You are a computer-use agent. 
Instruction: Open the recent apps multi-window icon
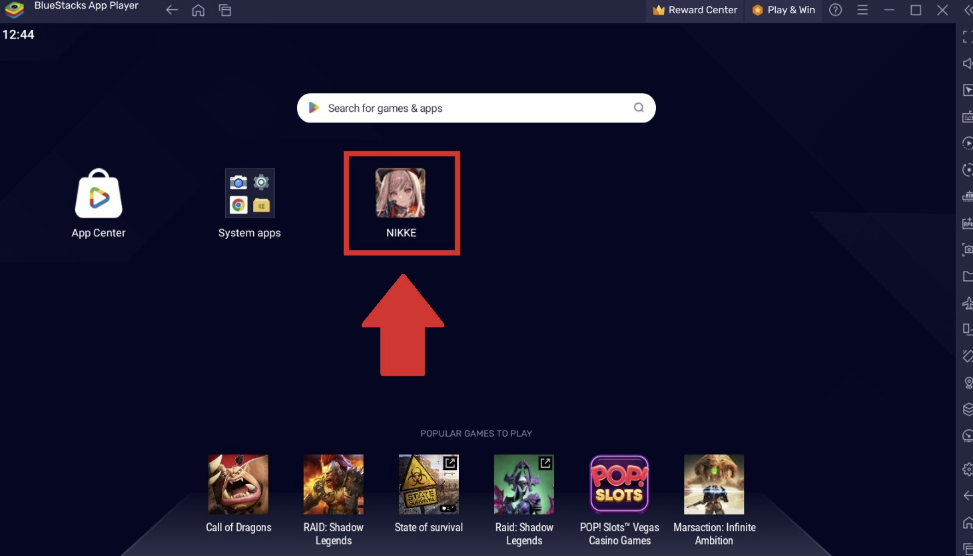[225, 10]
